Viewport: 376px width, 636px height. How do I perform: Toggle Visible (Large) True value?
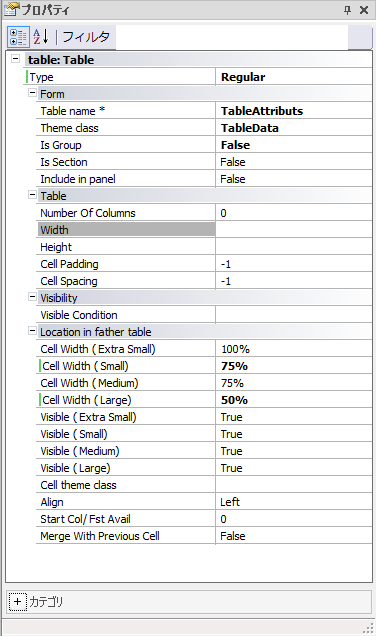(294, 468)
